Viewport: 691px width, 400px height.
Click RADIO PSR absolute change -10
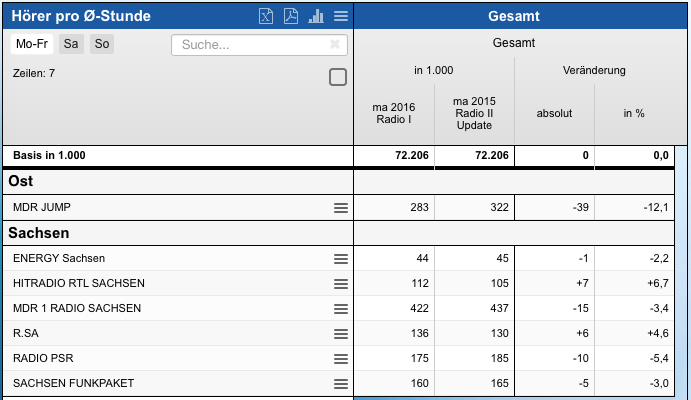[x=581, y=358]
